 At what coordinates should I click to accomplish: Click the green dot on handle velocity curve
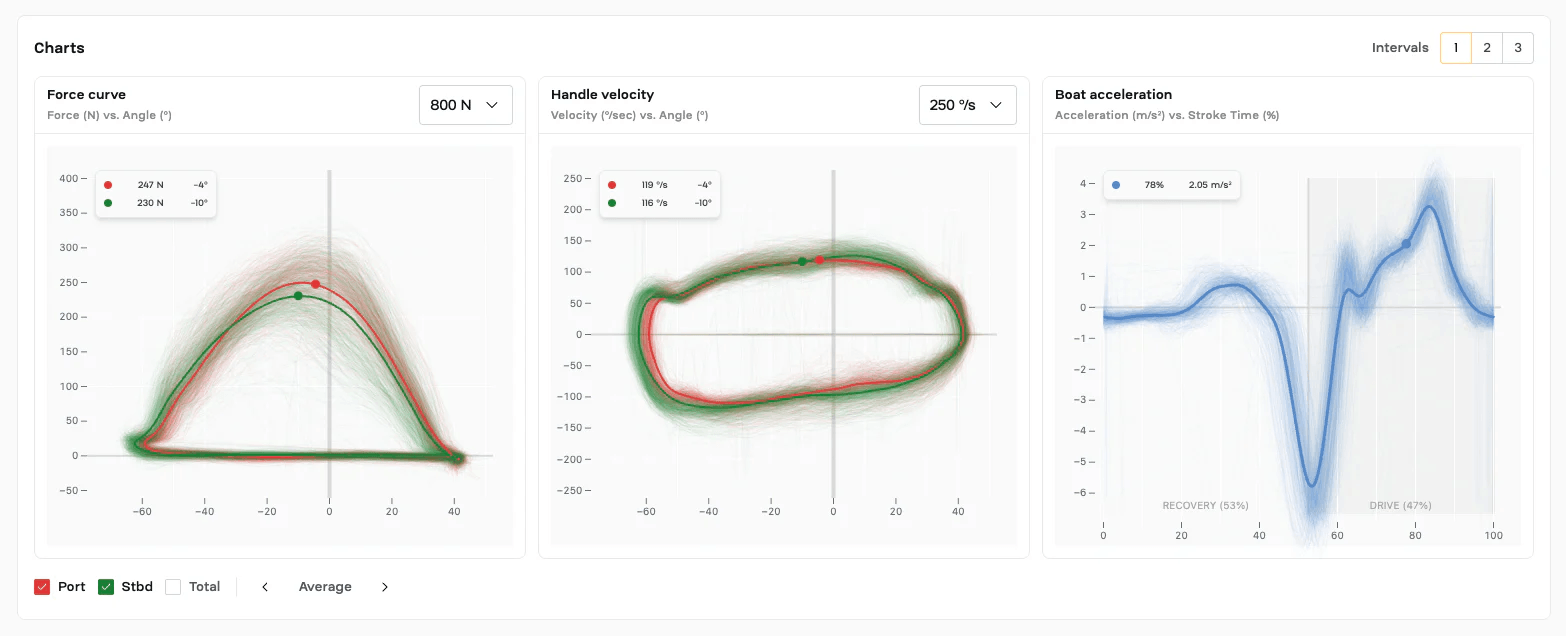pos(802,262)
